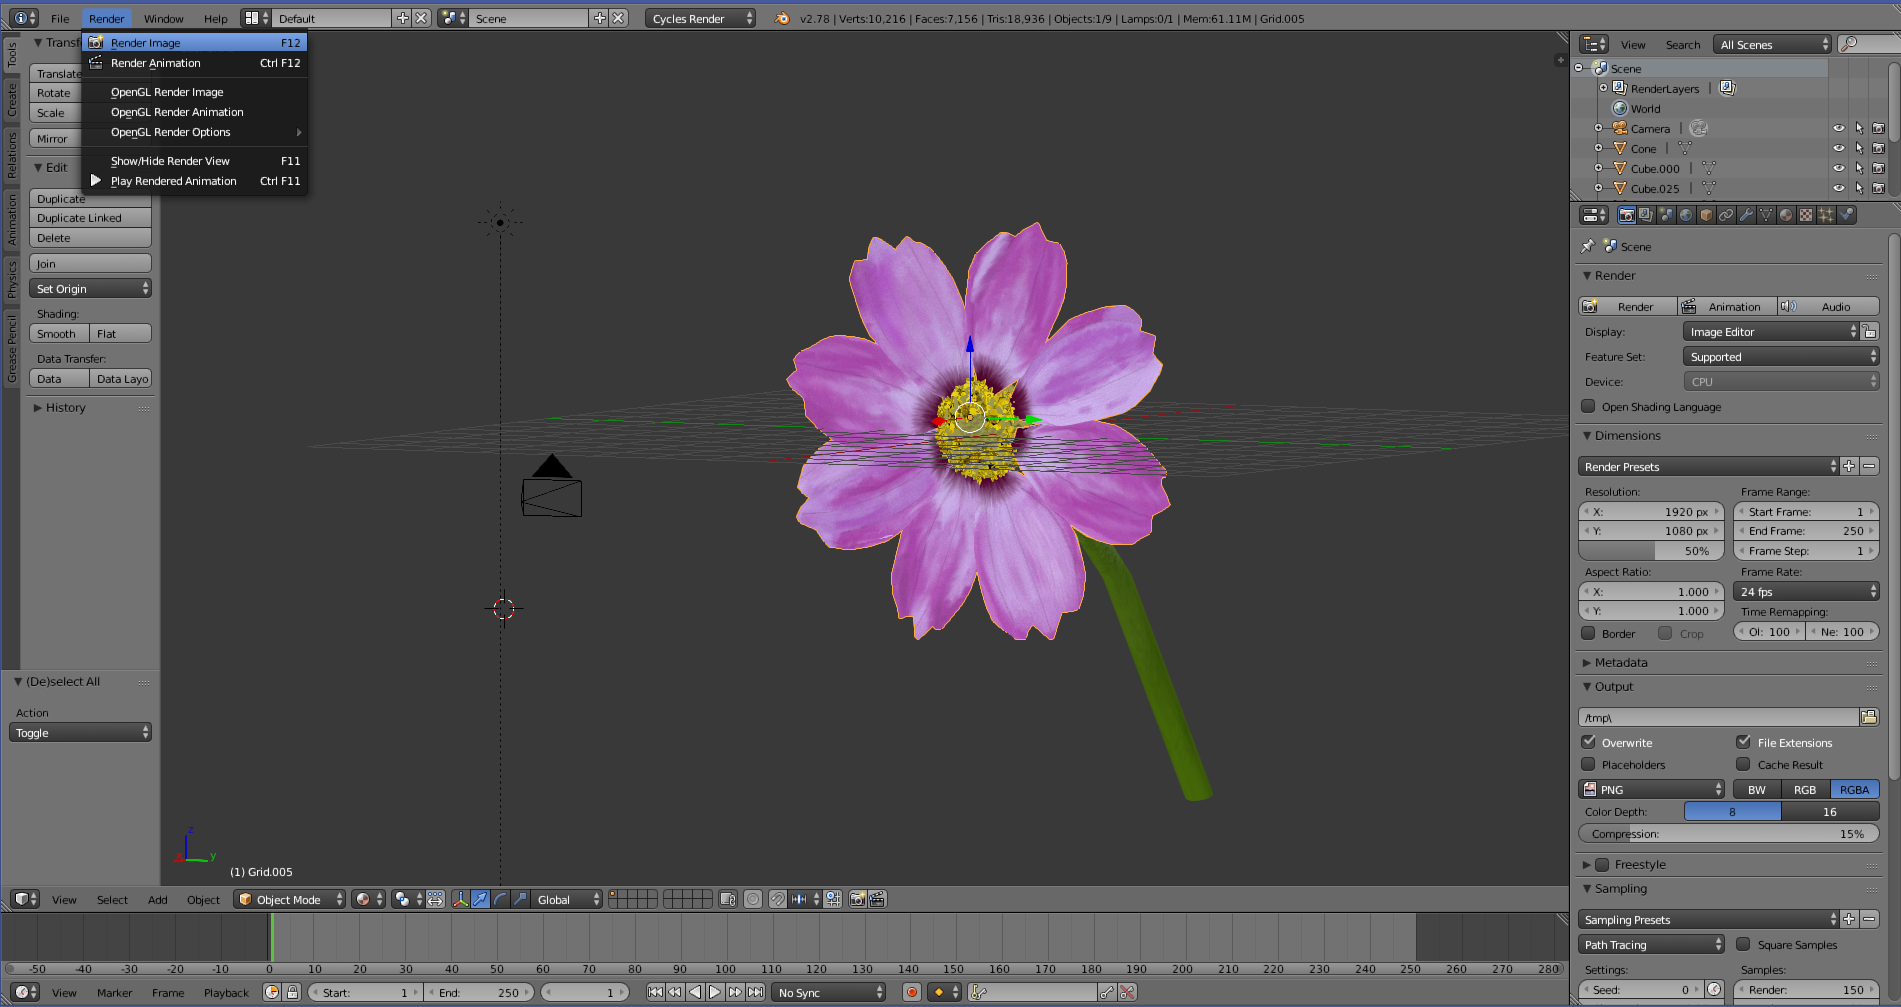The image size is (1901, 1007).
Task: Select the Rotate manipulator icon
Action: (x=499, y=899)
